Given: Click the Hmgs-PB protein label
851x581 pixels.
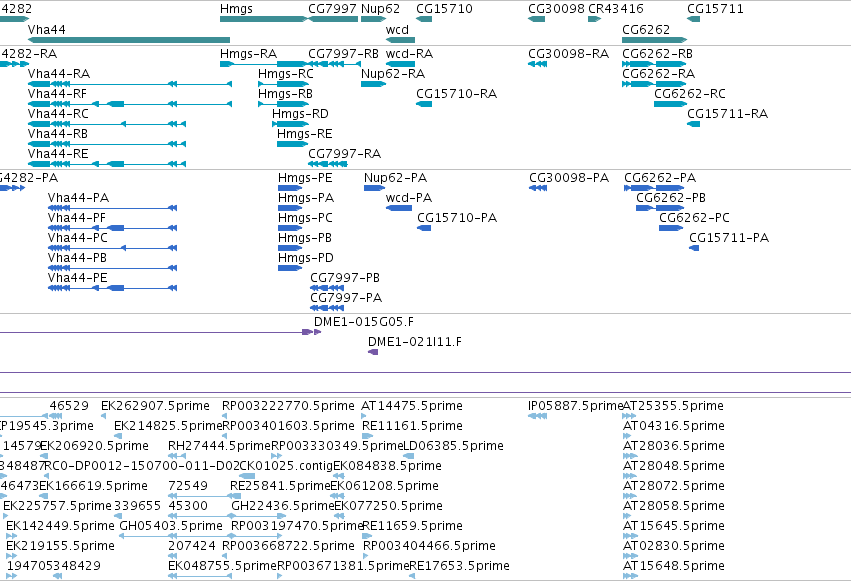Looking at the screenshot, I should click(x=304, y=238).
